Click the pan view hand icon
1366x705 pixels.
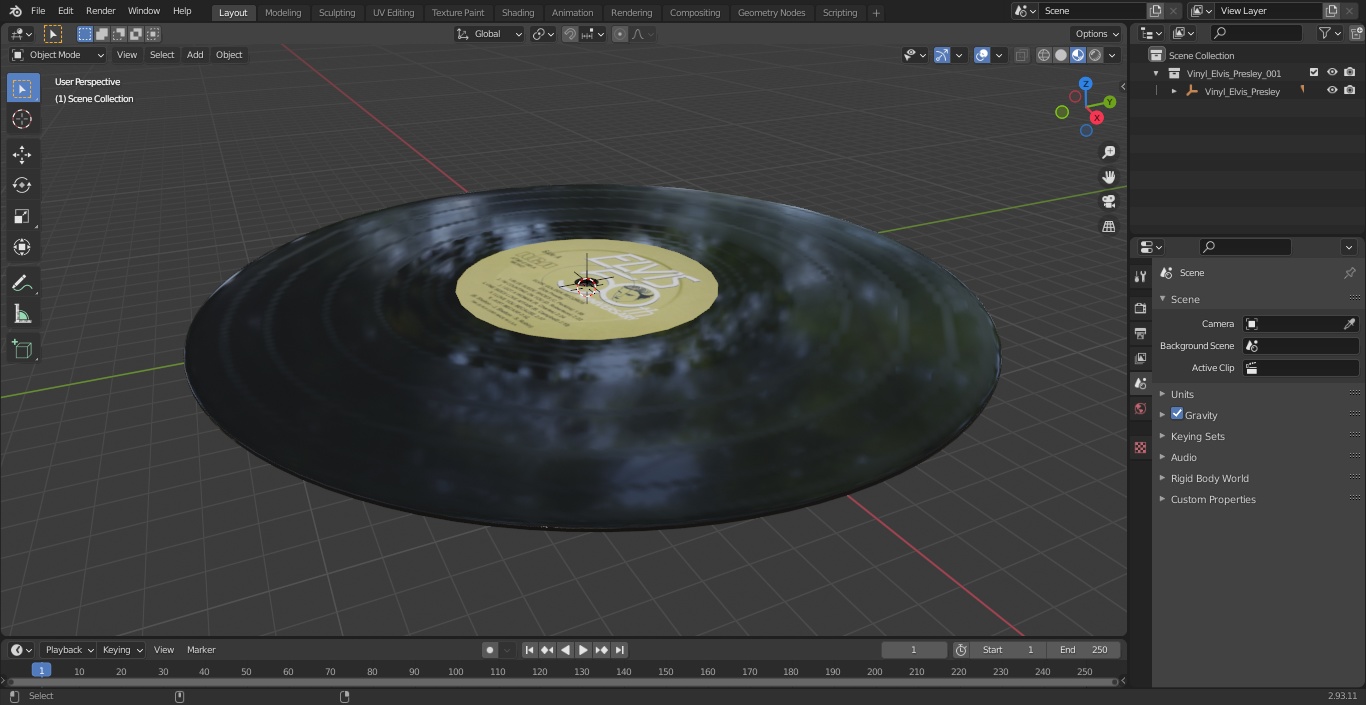[1108, 177]
